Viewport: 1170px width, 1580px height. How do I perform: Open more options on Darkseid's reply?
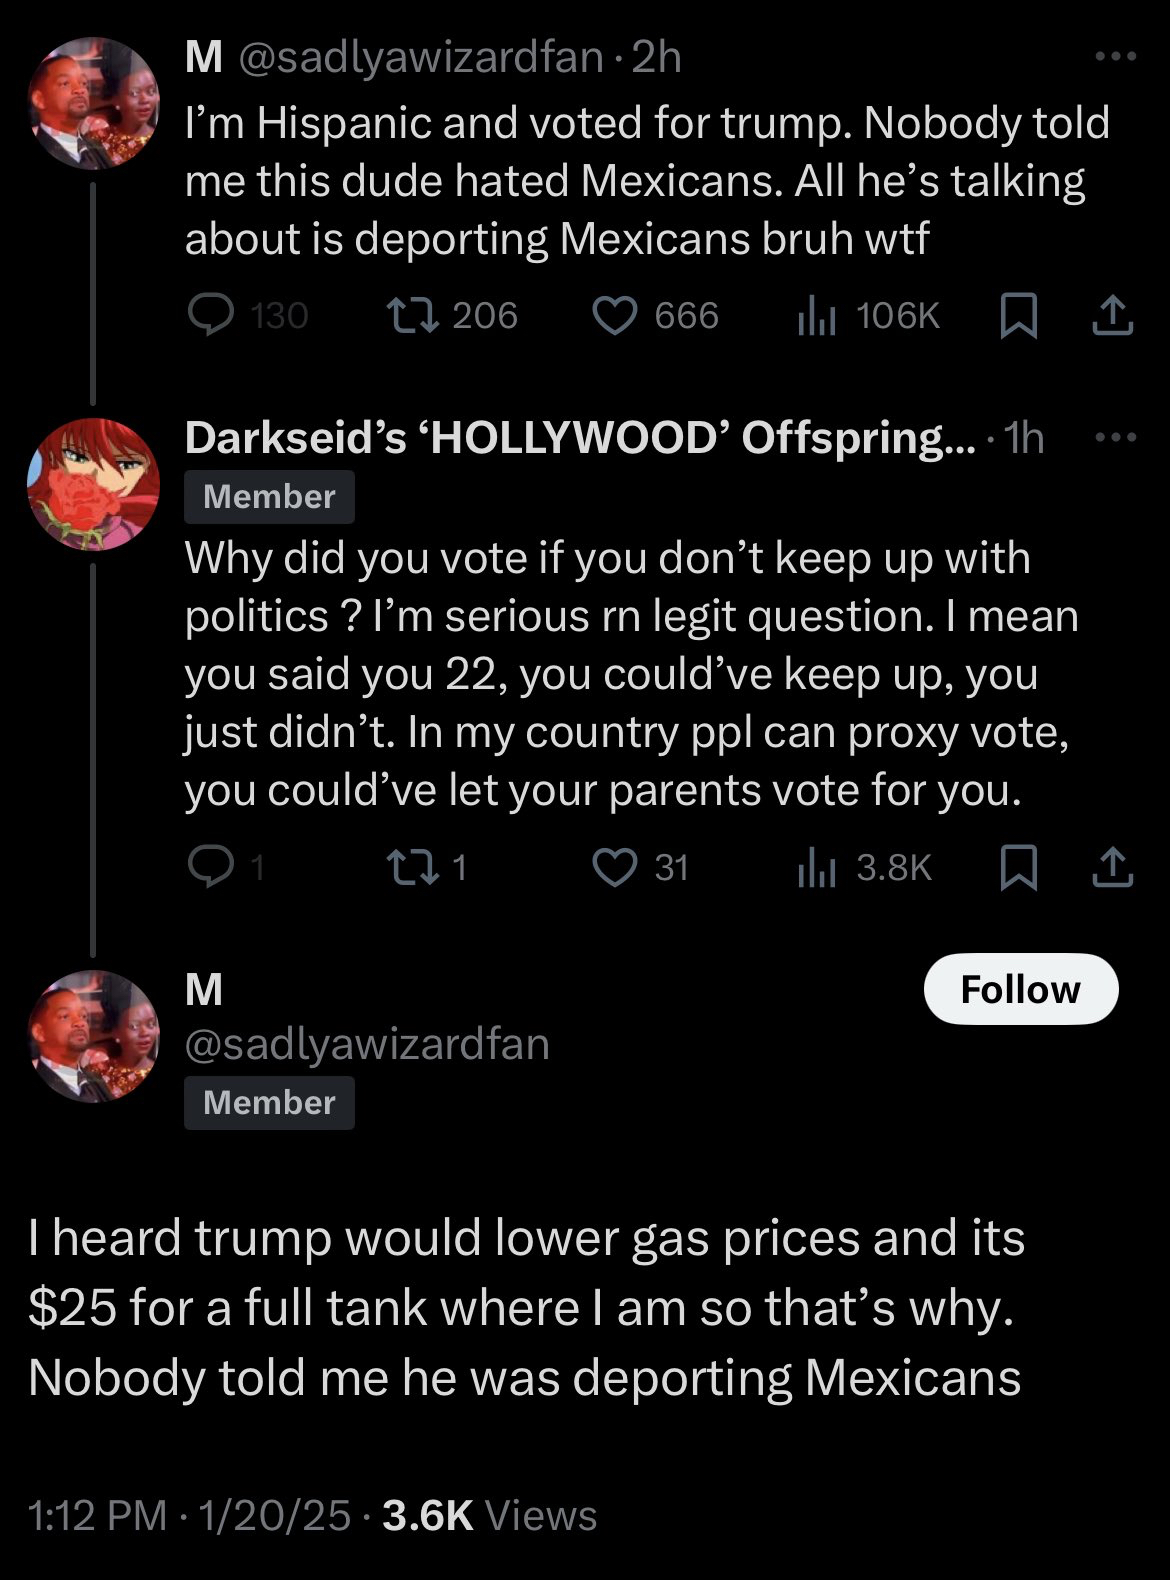point(1116,437)
